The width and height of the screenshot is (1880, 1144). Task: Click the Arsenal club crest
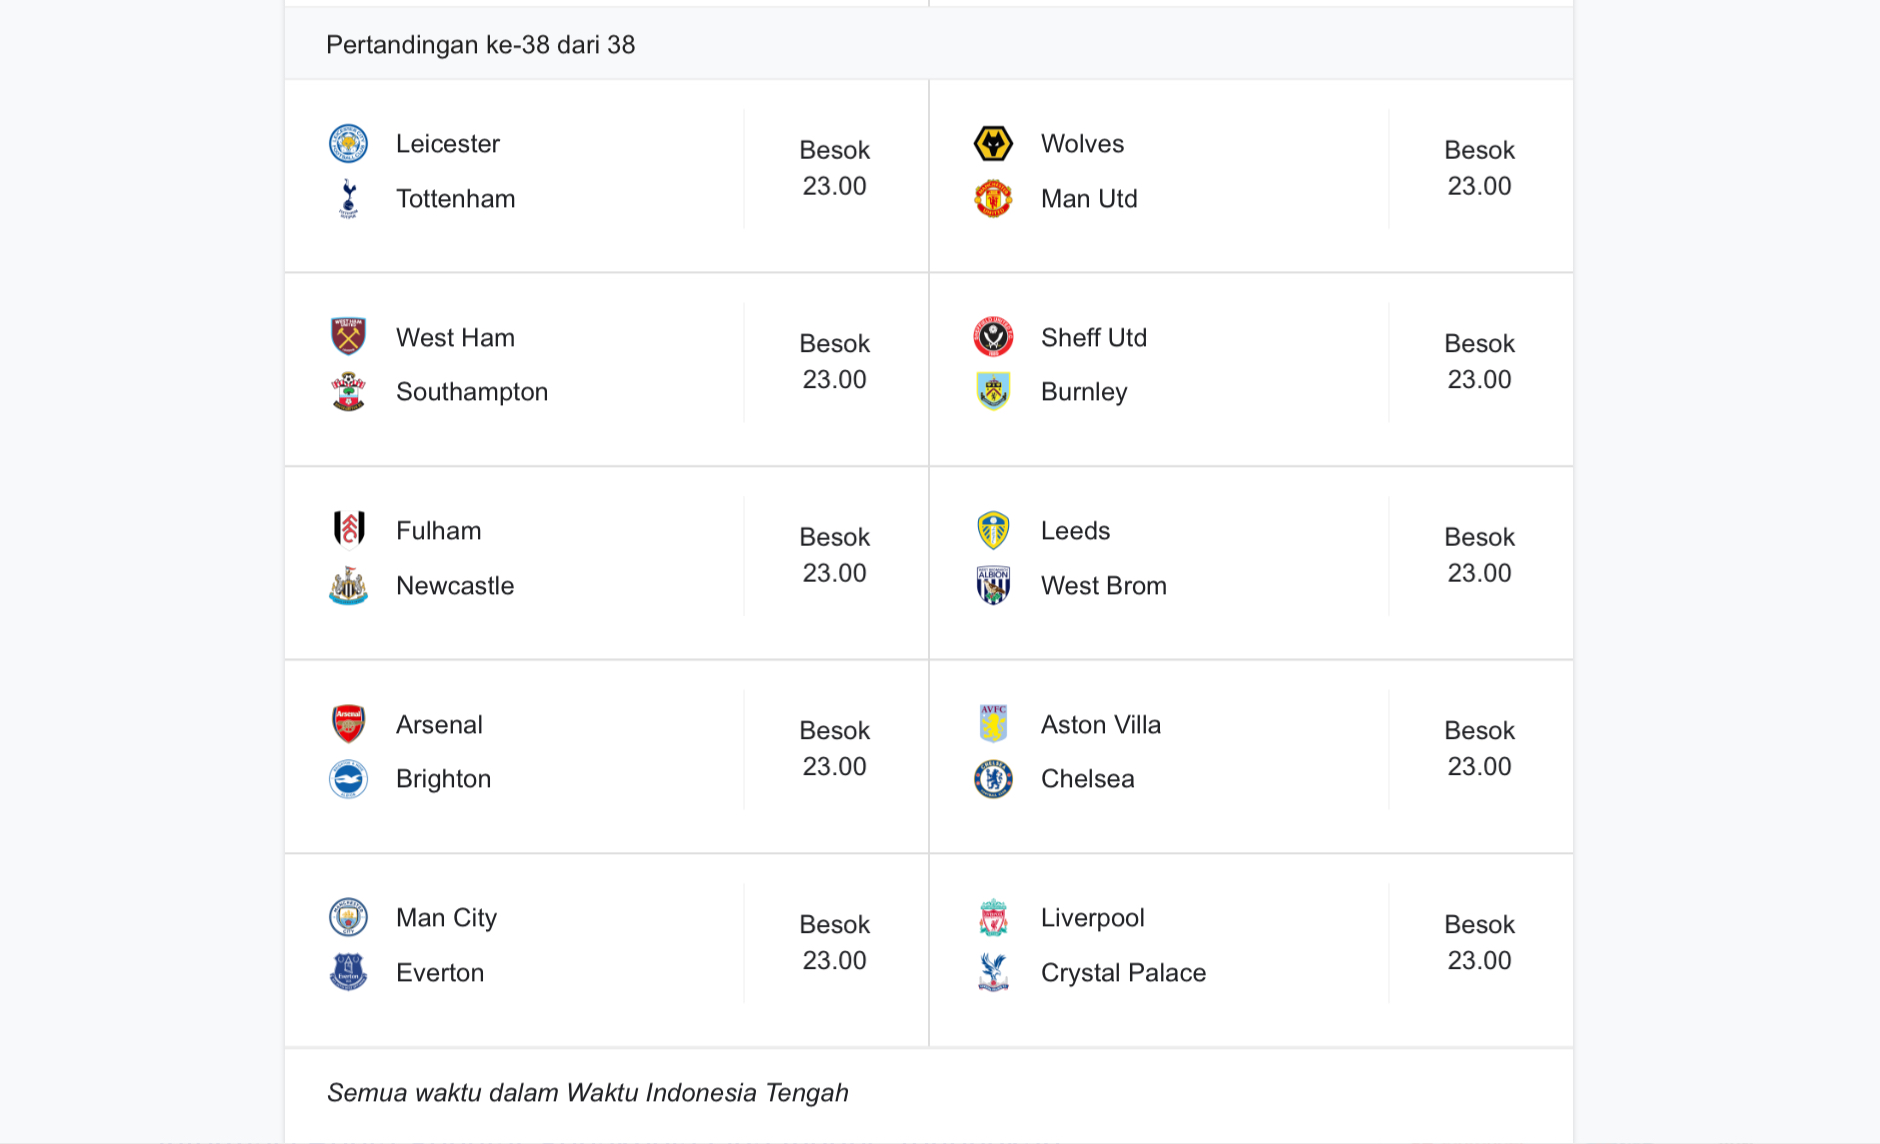point(348,724)
